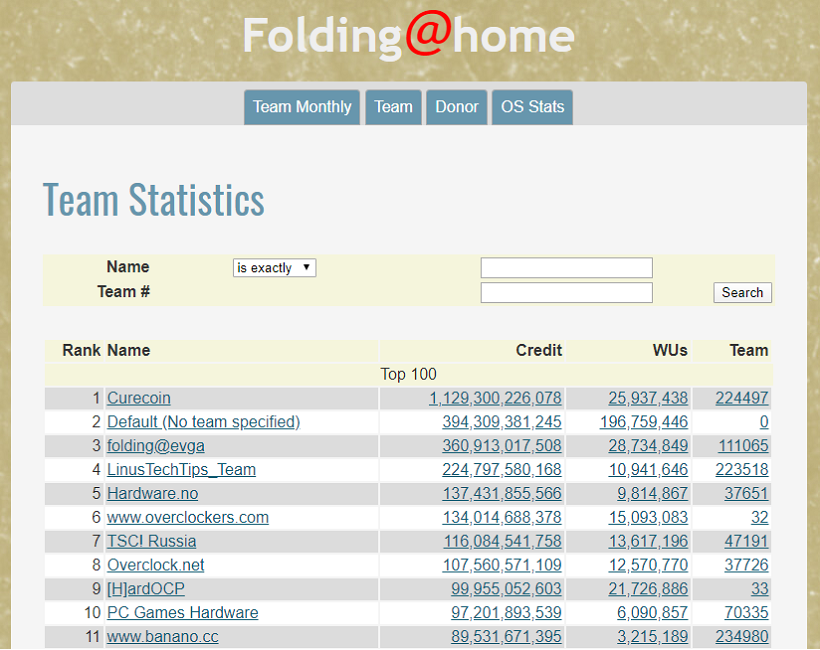Open the Donor tab
The image size is (820, 650).
(457, 107)
